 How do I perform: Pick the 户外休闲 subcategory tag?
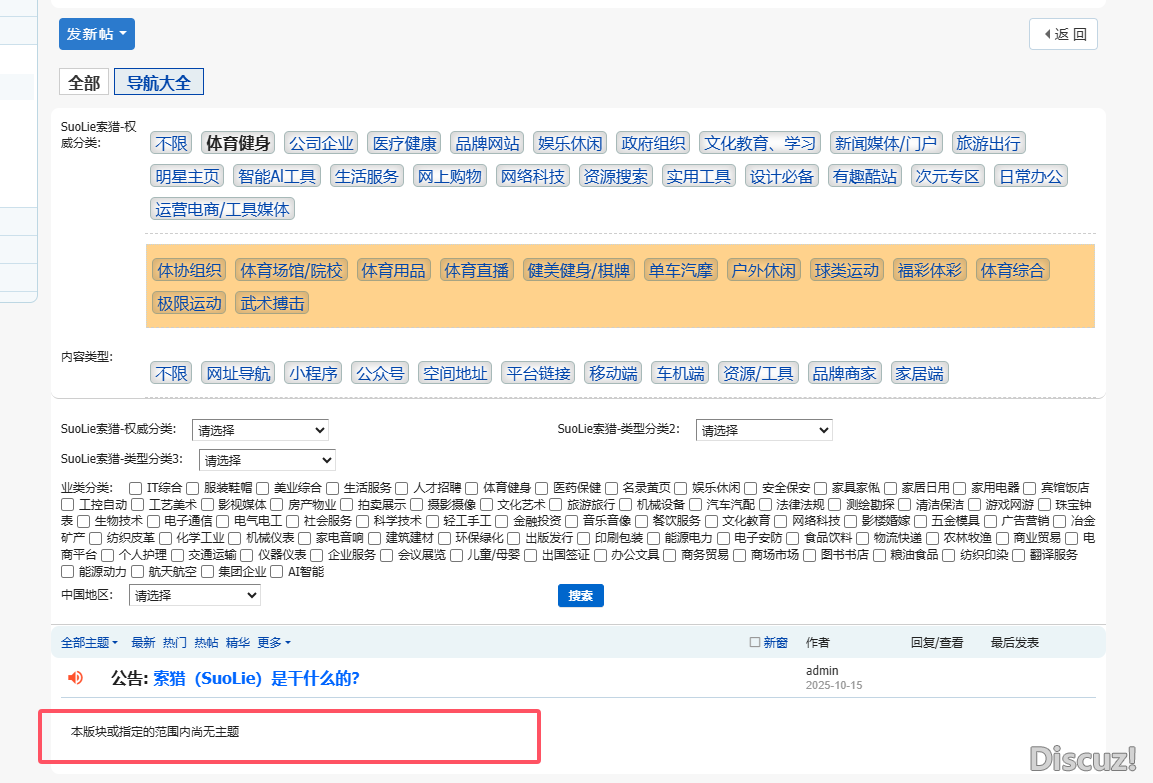[x=762, y=270]
